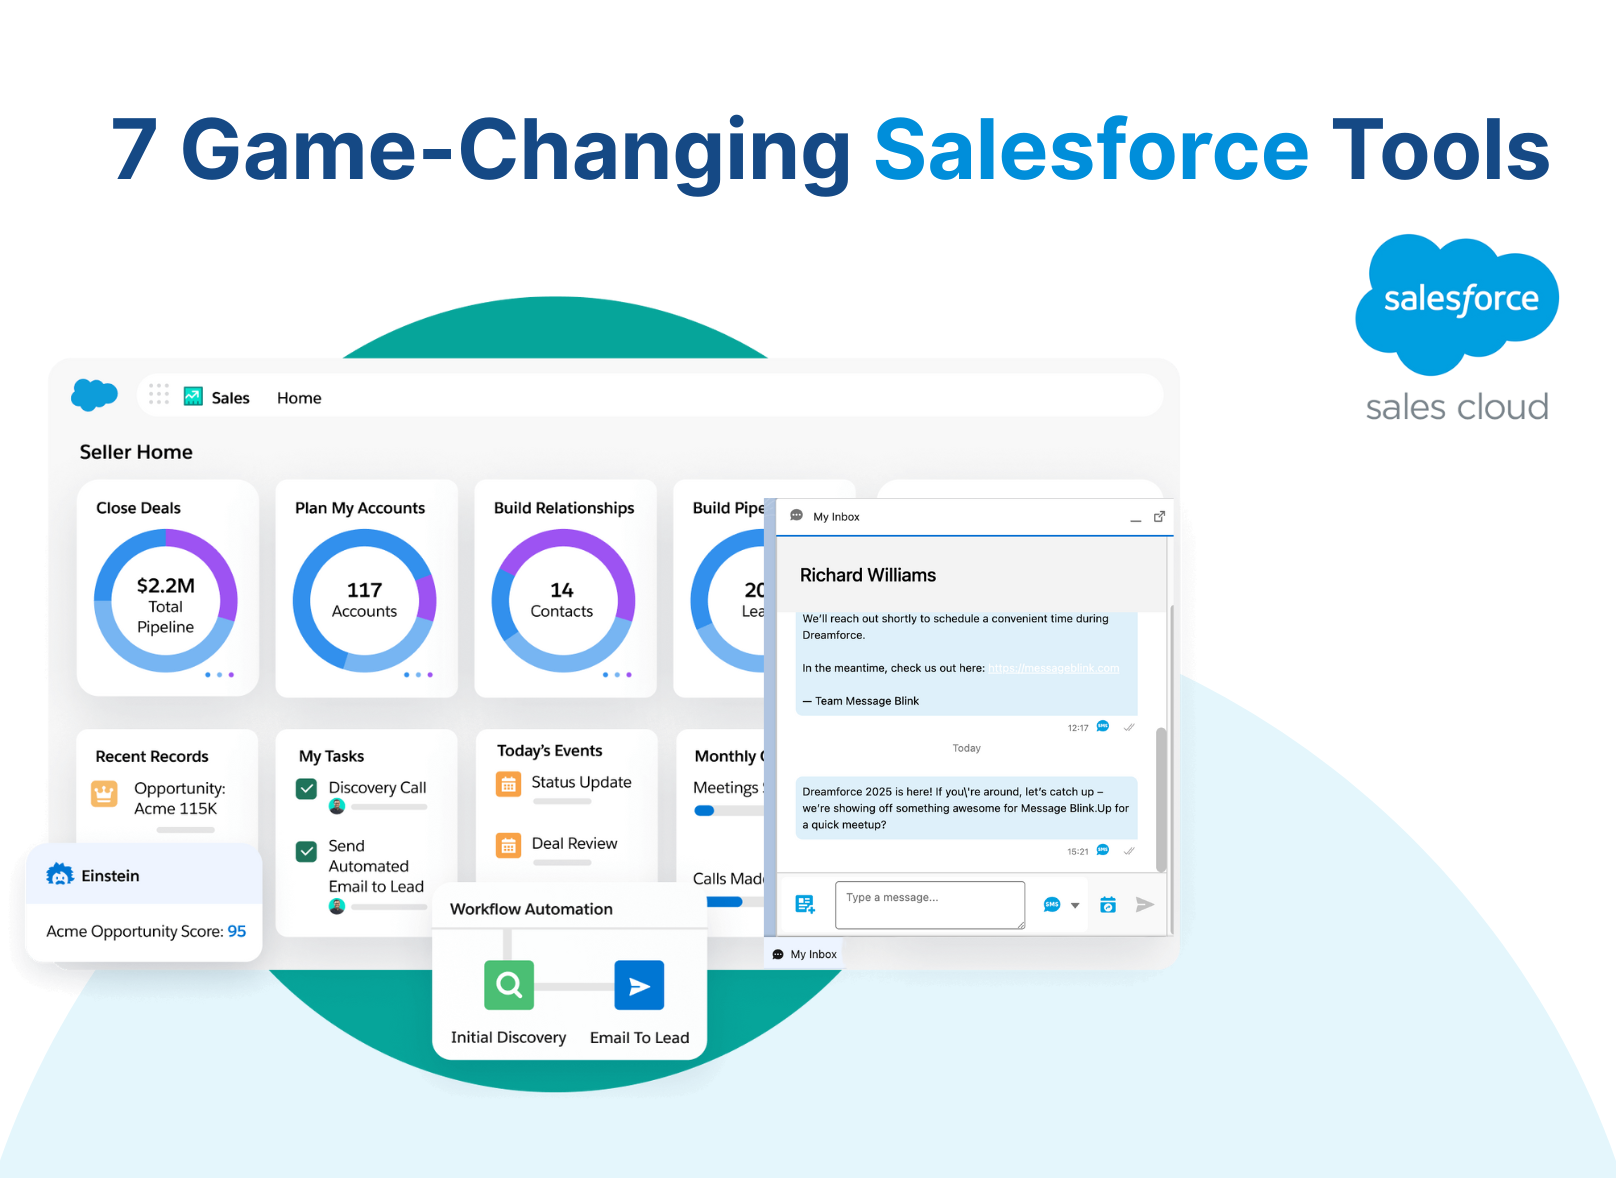This screenshot has width=1616, height=1178.
Task: Click SMS icon beside 12:17 message
Action: [x=1103, y=726]
